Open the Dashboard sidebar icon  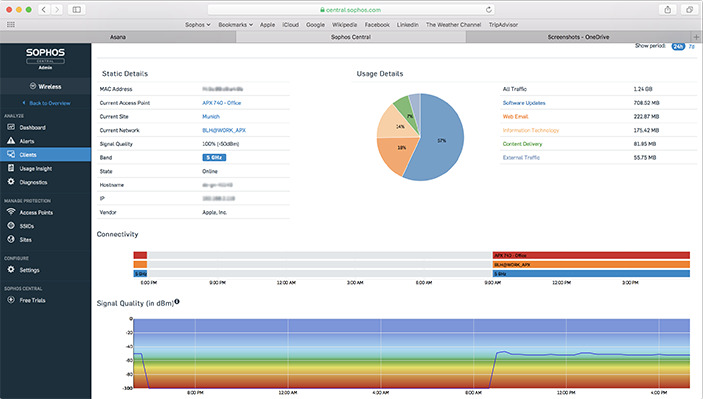click(x=11, y=127)
